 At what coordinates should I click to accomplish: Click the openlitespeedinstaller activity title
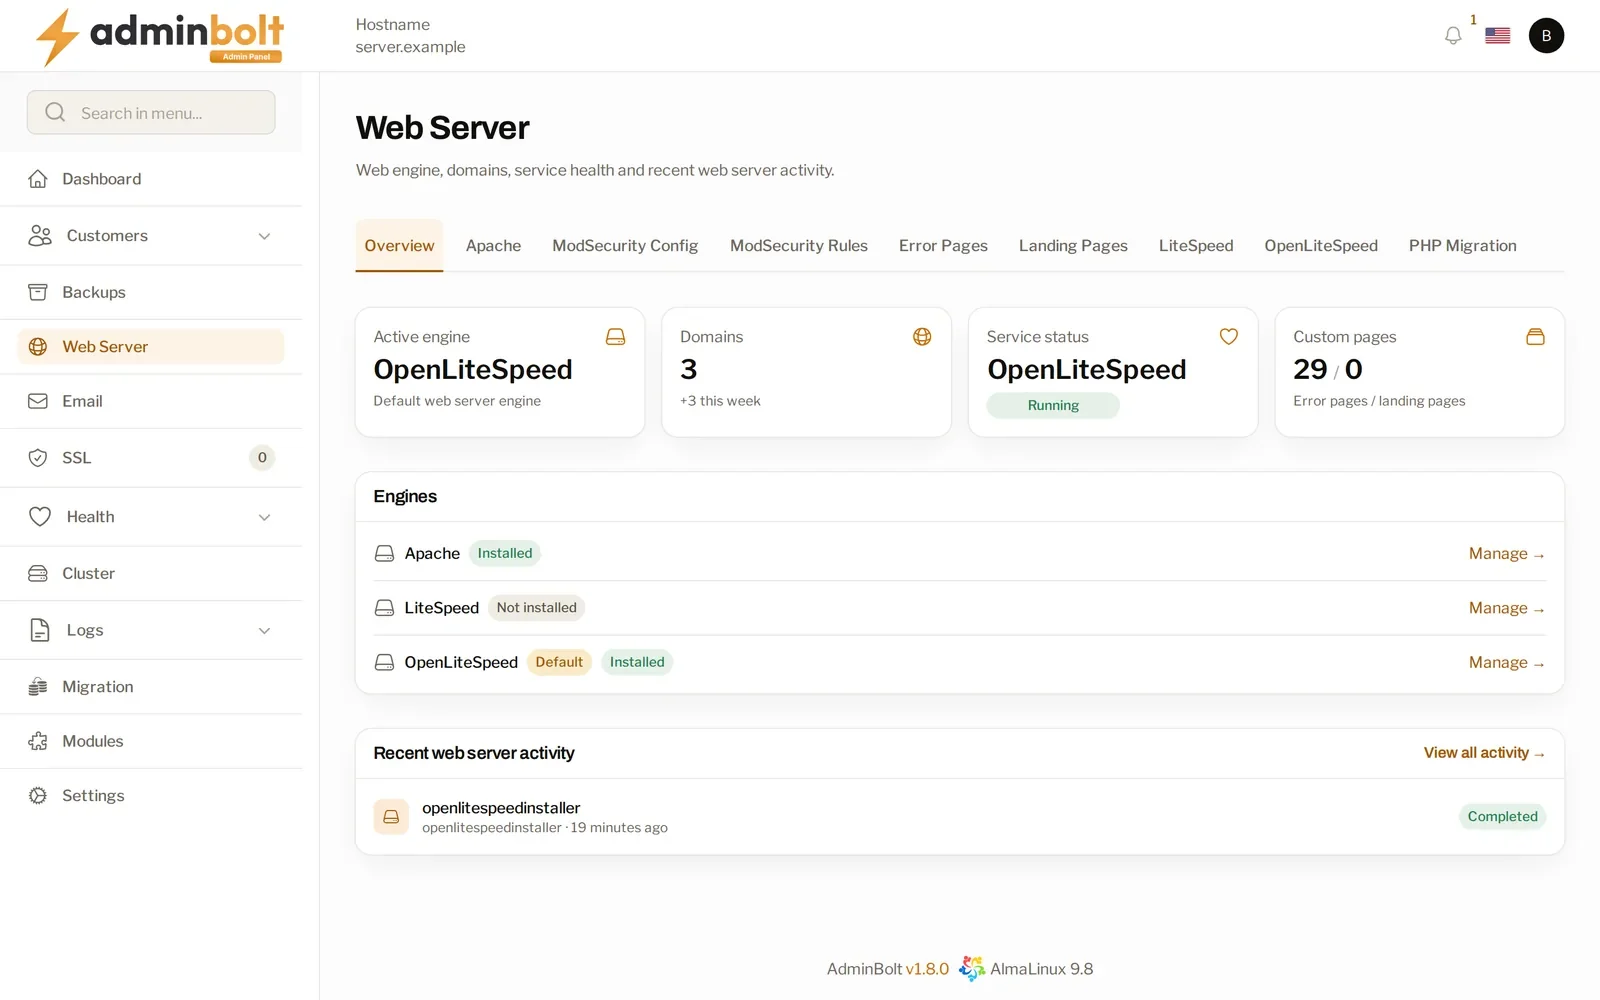pyautogui.click(x=501, y=808)
